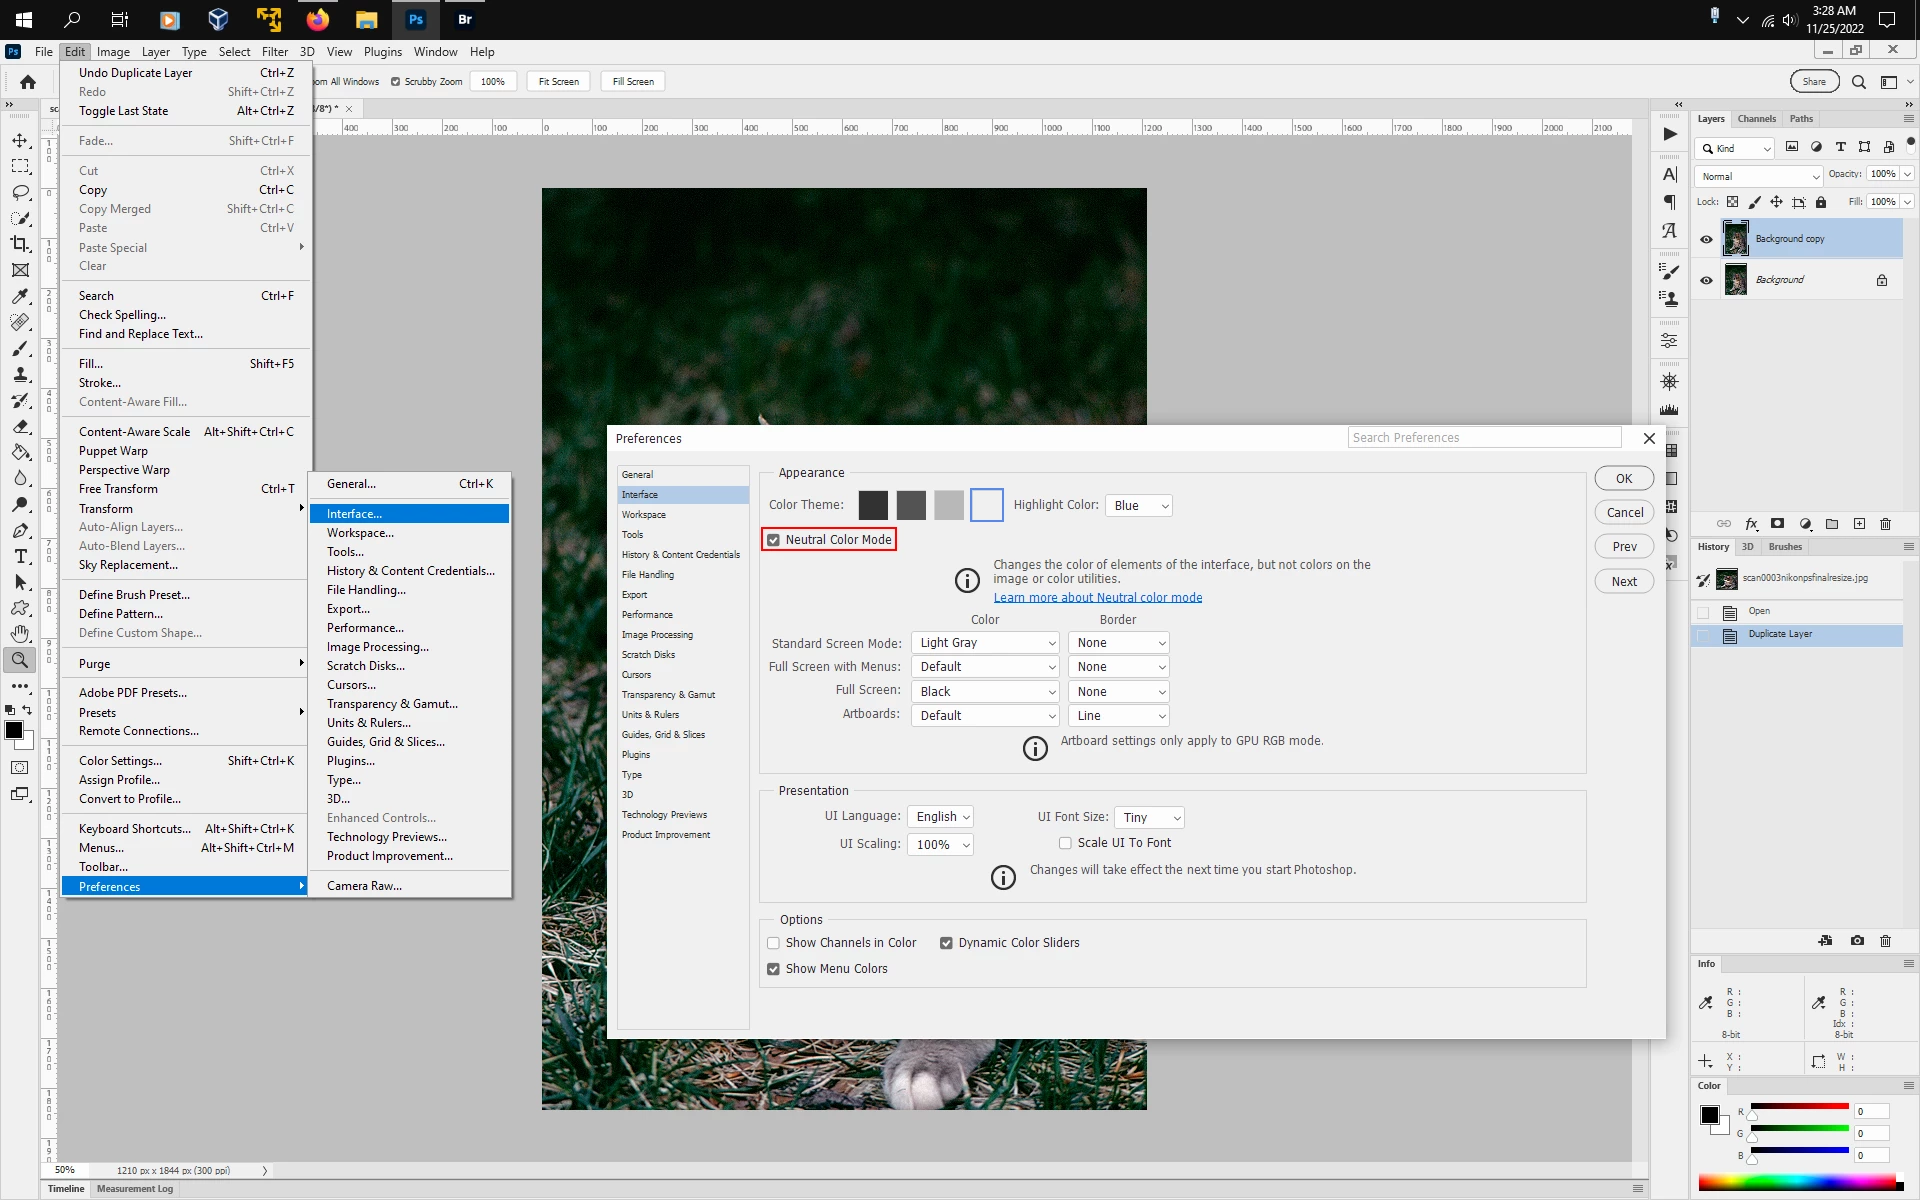
Task: Enable Show Channels in Color
Action: point(773,943)
